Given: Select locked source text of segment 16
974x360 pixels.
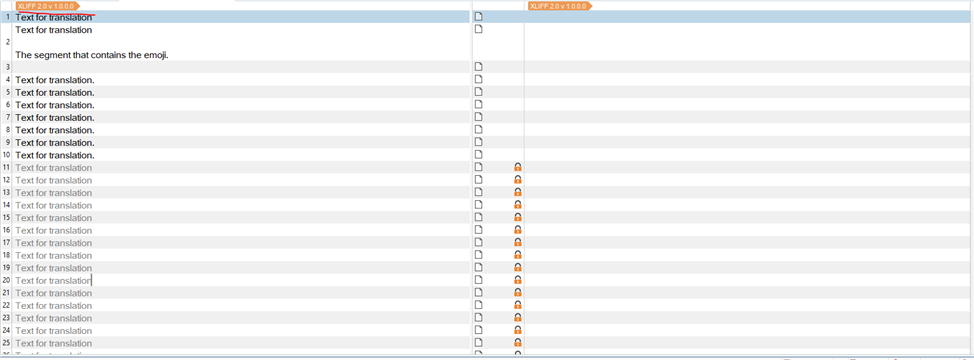Looking at the screenshot, I should point(53,230).
